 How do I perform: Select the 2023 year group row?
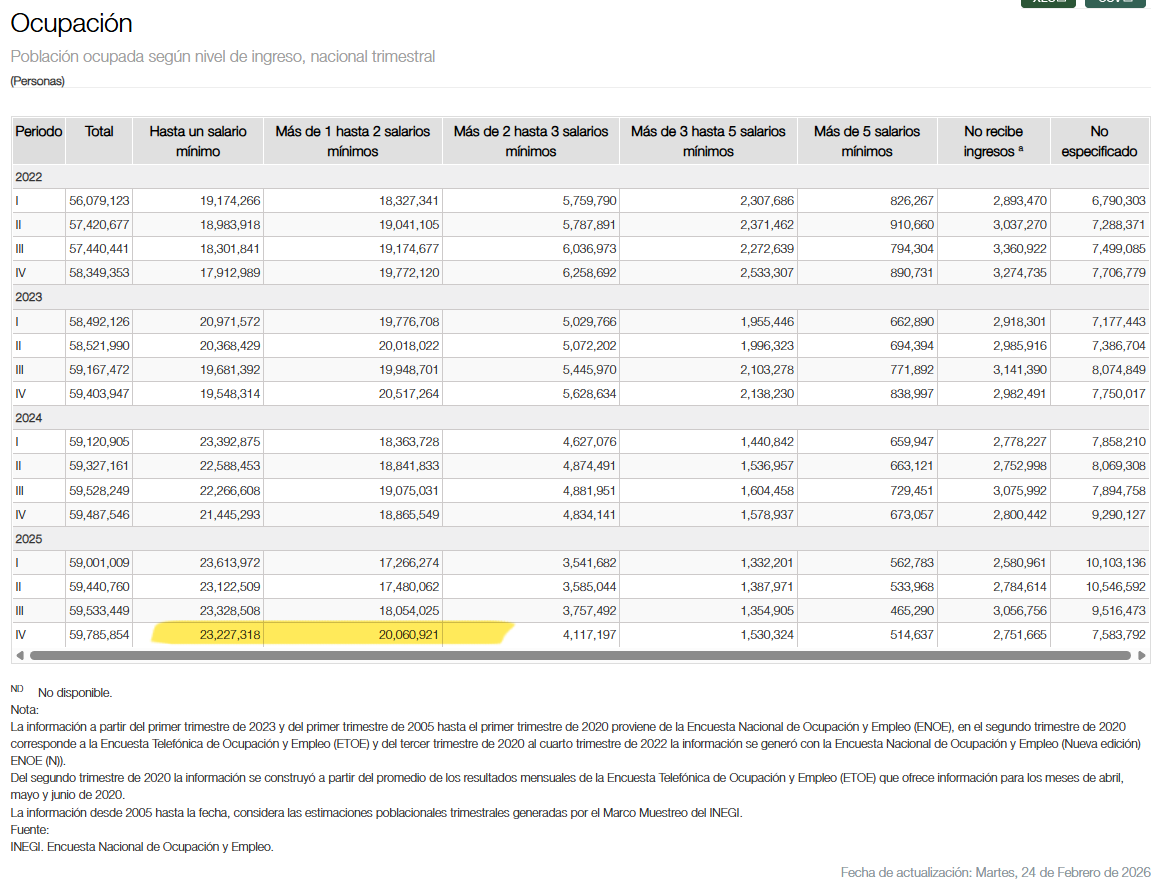(581, 297)
